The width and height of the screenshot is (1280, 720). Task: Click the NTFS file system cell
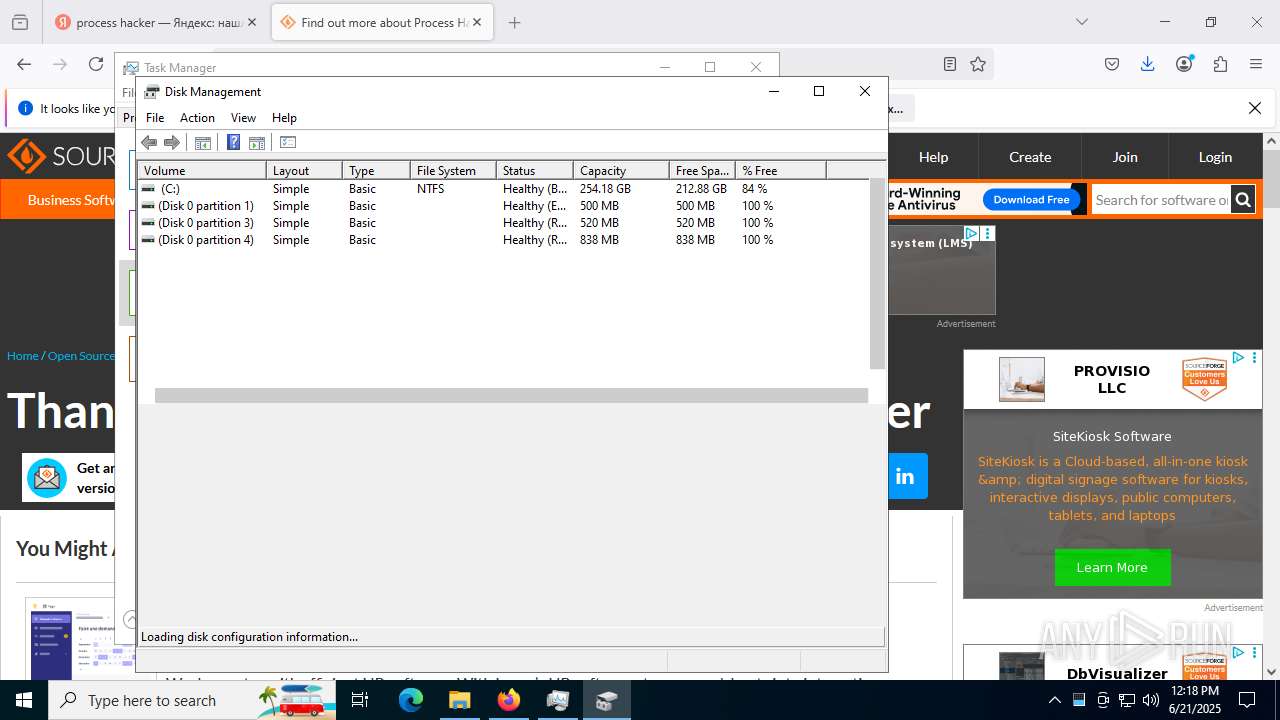click(430, 189)
